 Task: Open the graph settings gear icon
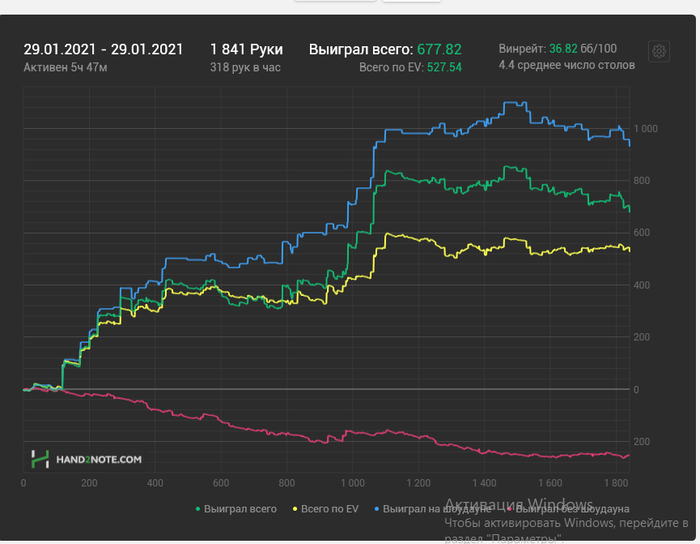(658, 51)
